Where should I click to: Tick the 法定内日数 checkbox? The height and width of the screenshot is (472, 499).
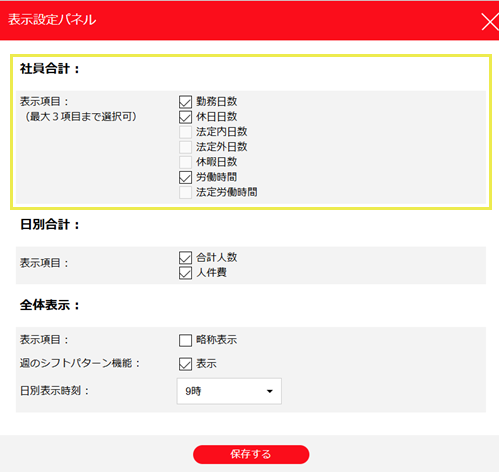click(185, 132)
